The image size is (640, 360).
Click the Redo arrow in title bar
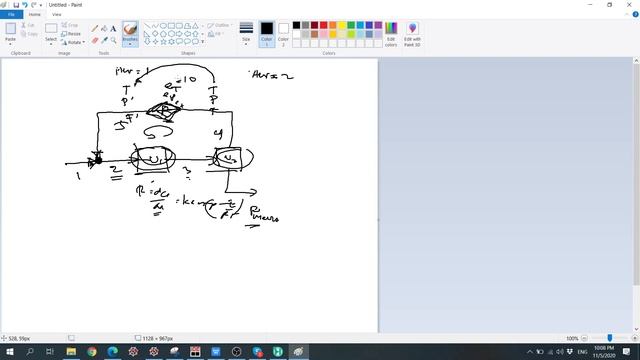[33, 5]
